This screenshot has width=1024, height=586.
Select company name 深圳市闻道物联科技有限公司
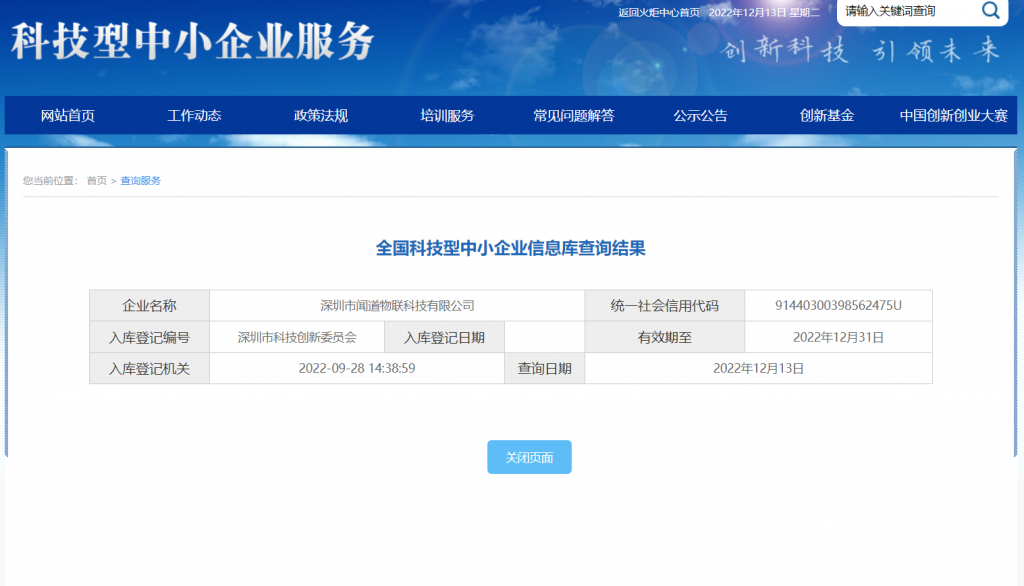tap(397, 306)
